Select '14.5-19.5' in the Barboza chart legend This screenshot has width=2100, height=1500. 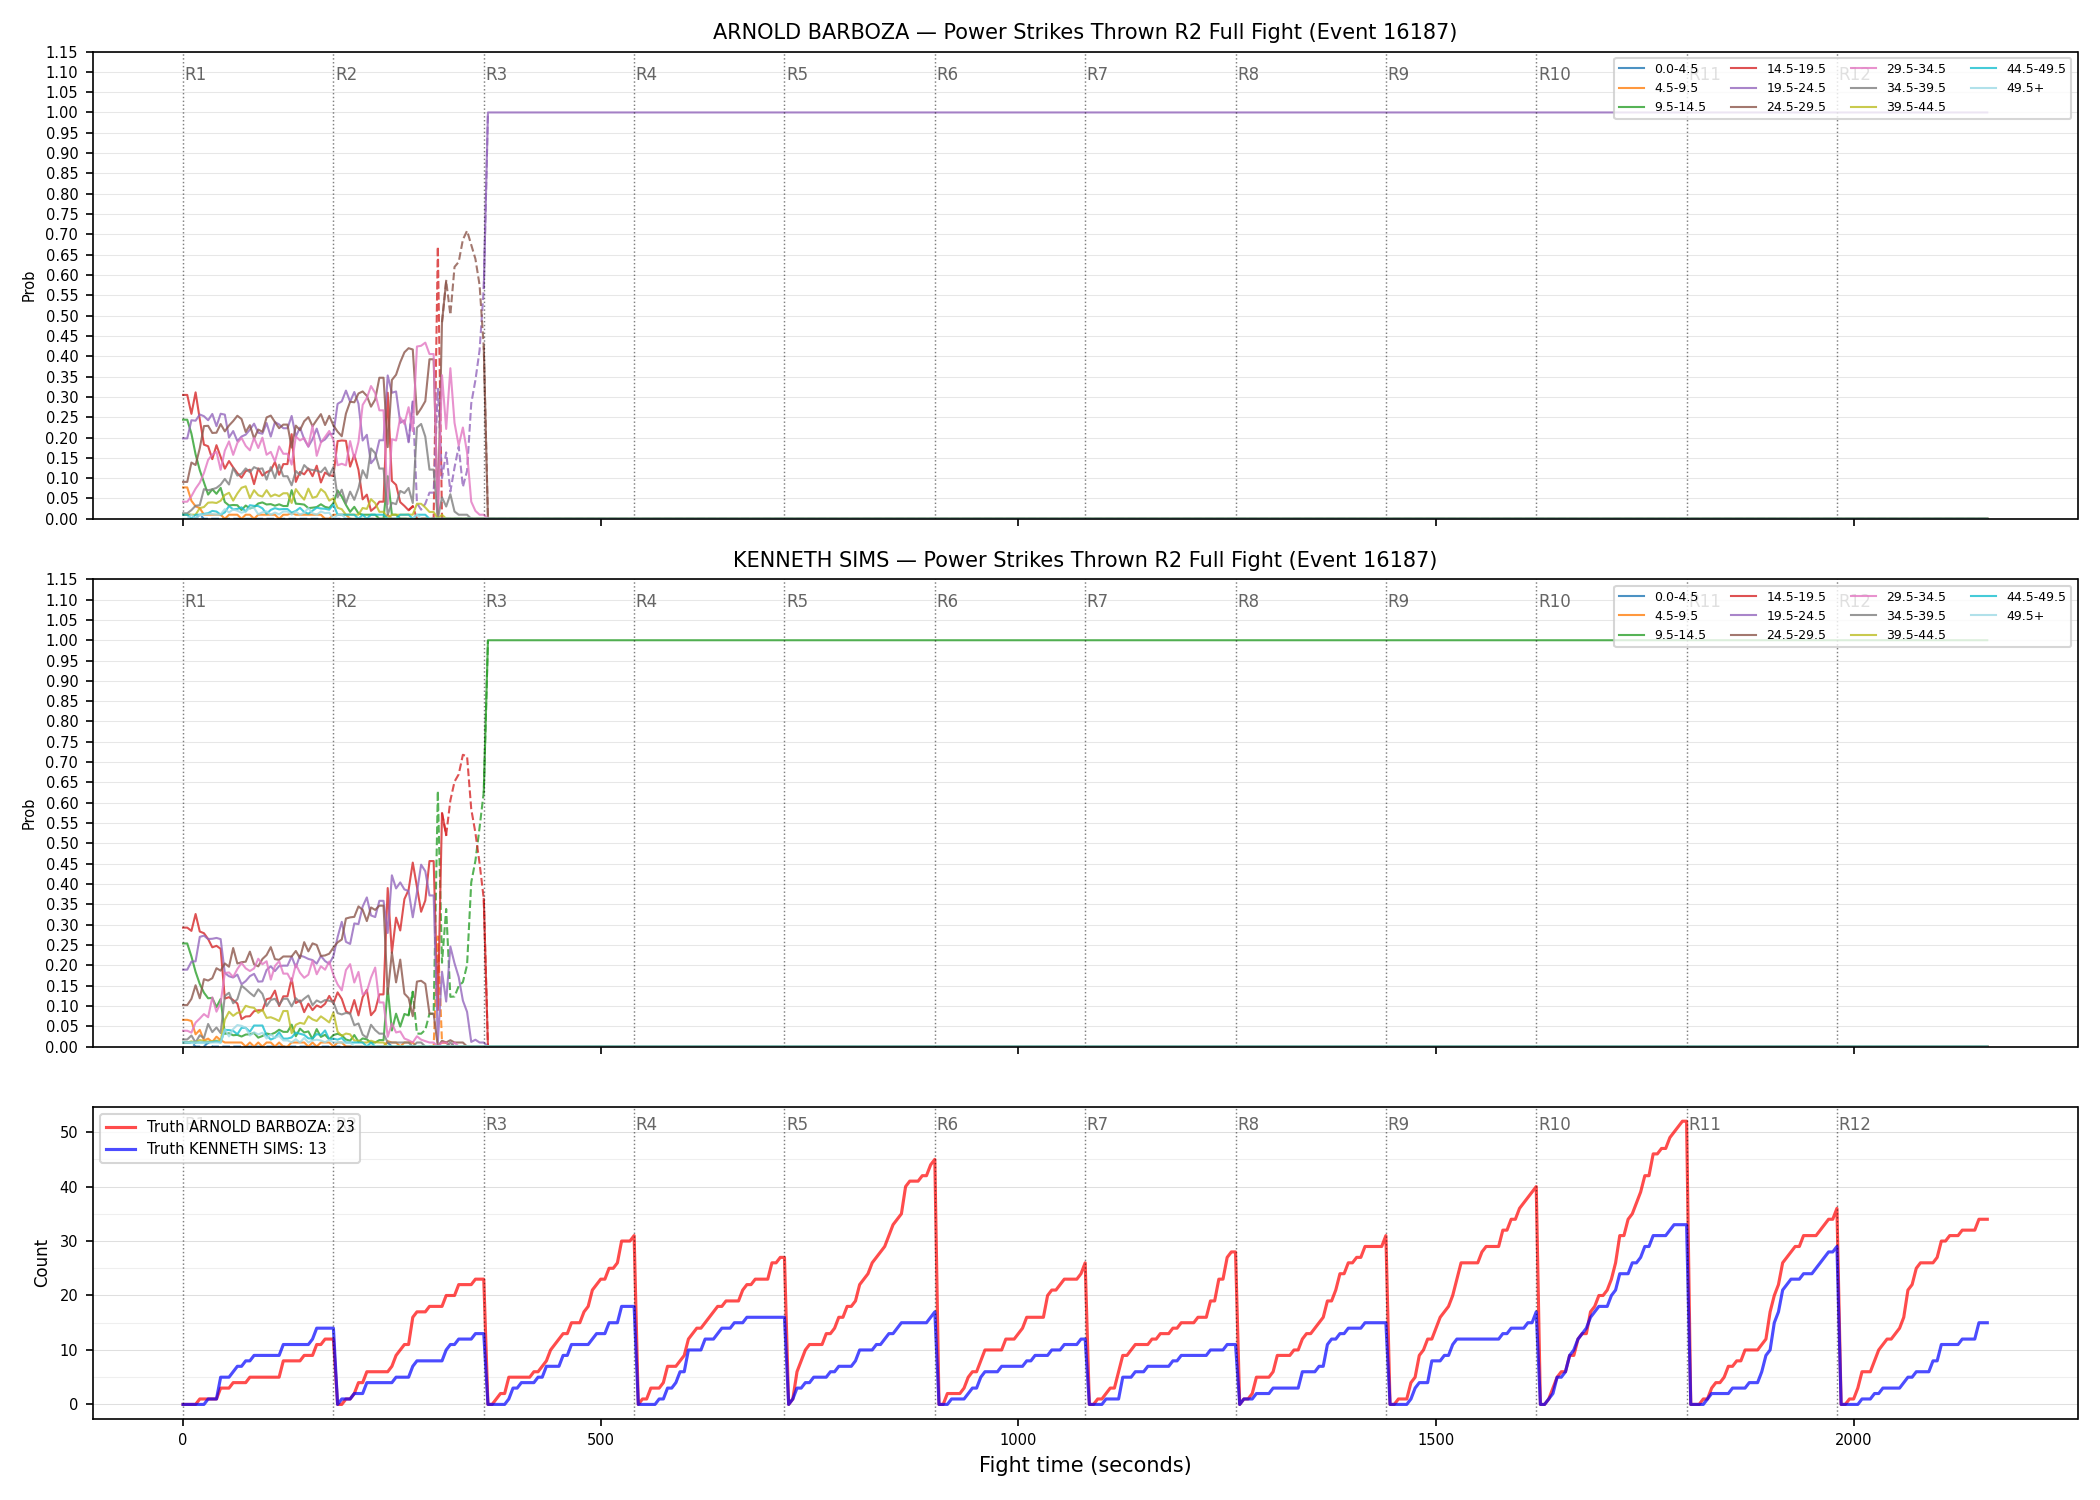coord(1796,69)
